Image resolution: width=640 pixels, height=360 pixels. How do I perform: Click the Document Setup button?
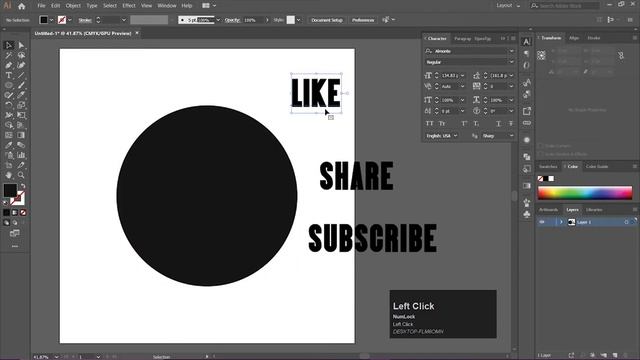coord(327,20)
